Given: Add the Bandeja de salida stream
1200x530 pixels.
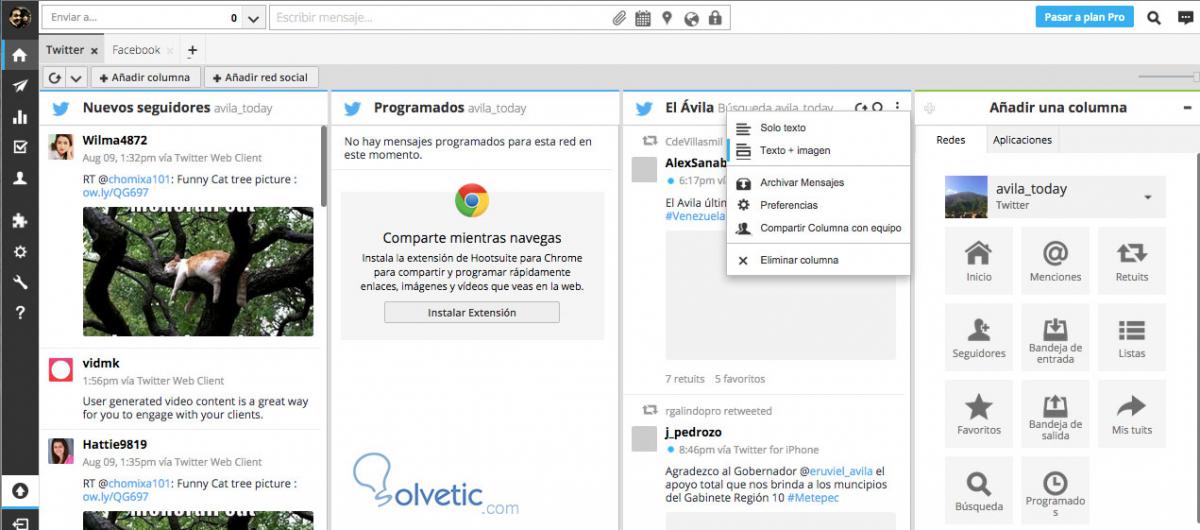Looking at the screenshot, I should click(1055, 414).
